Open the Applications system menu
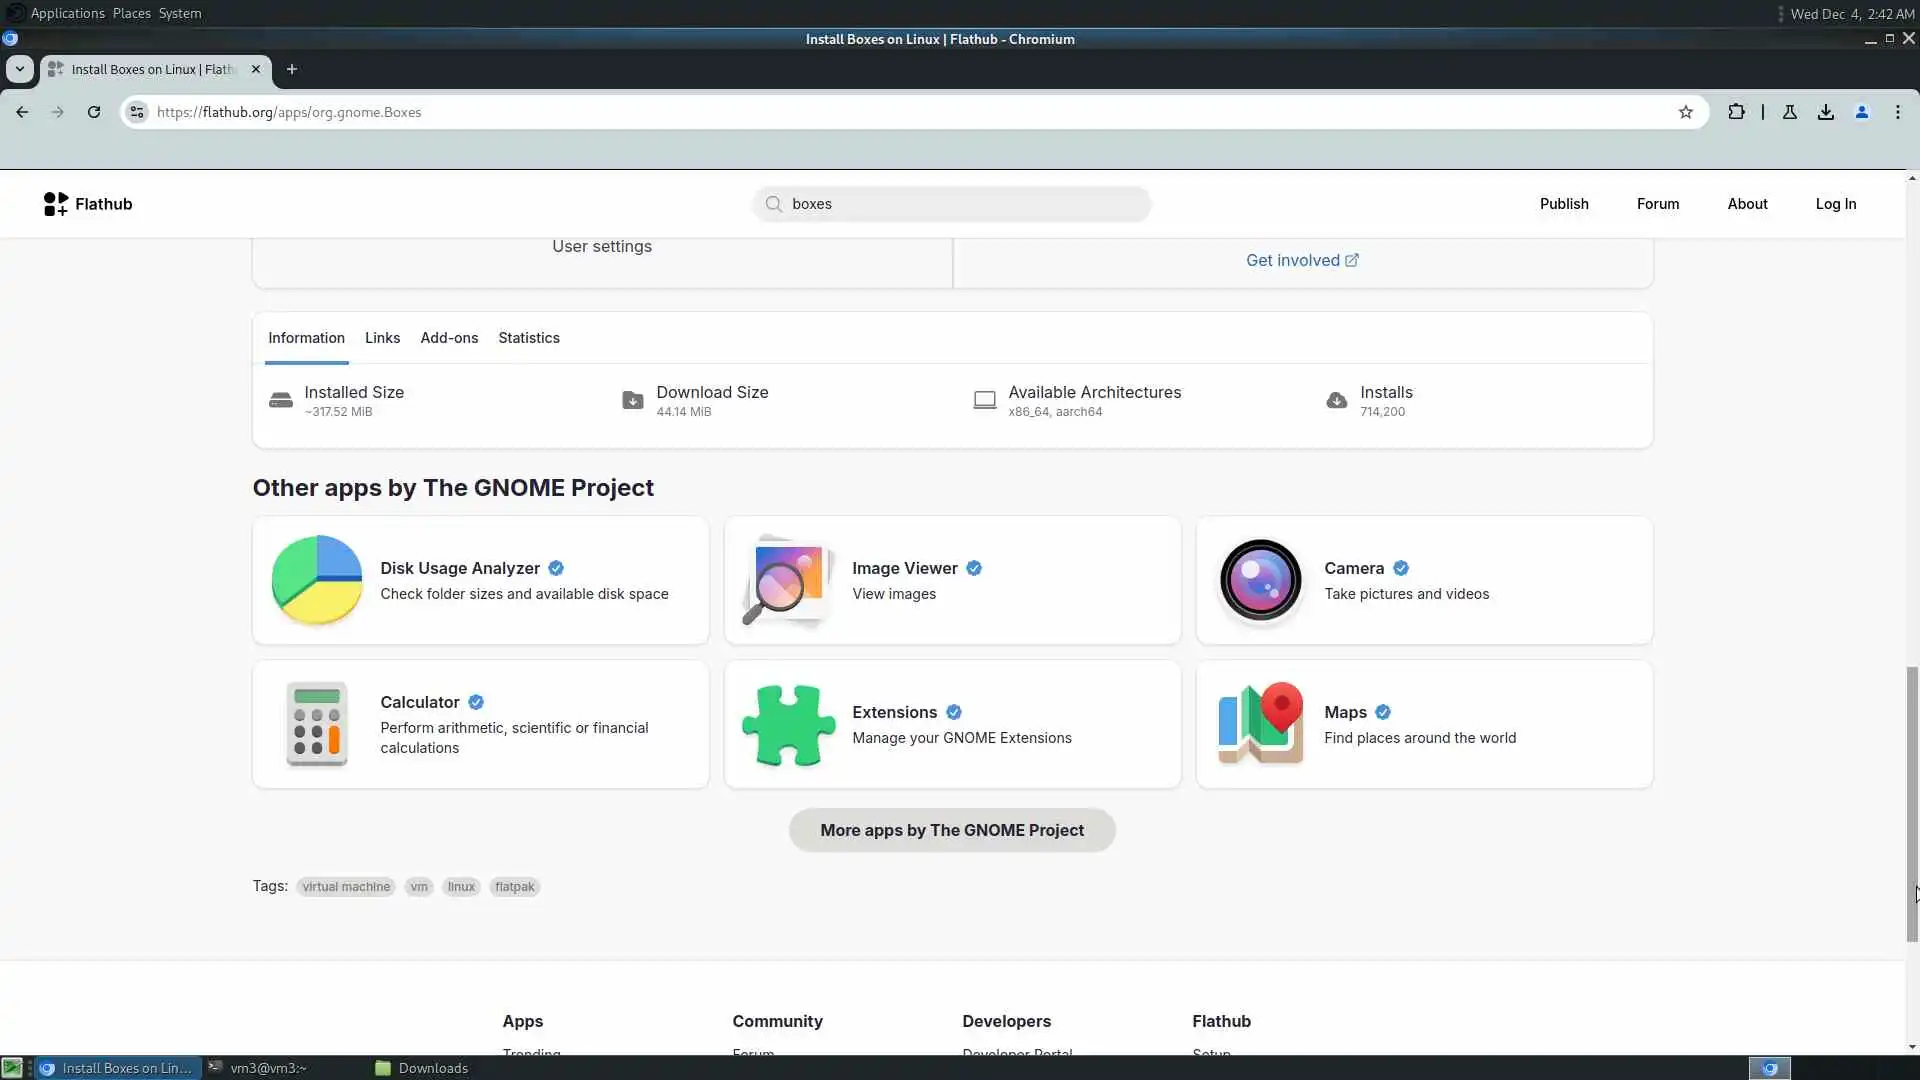1920x1080 pixels. point(67,13)
